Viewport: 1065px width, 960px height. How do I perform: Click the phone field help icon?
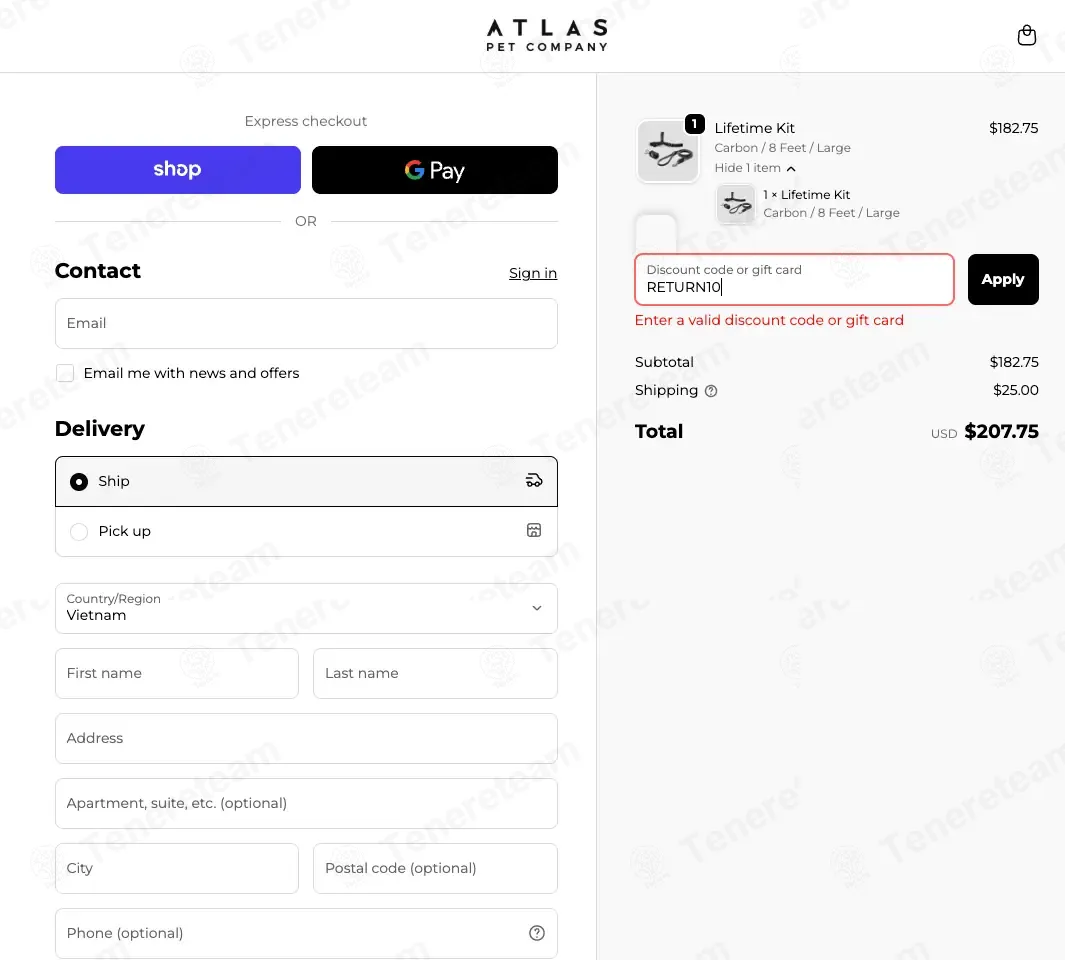click(537, 933)
